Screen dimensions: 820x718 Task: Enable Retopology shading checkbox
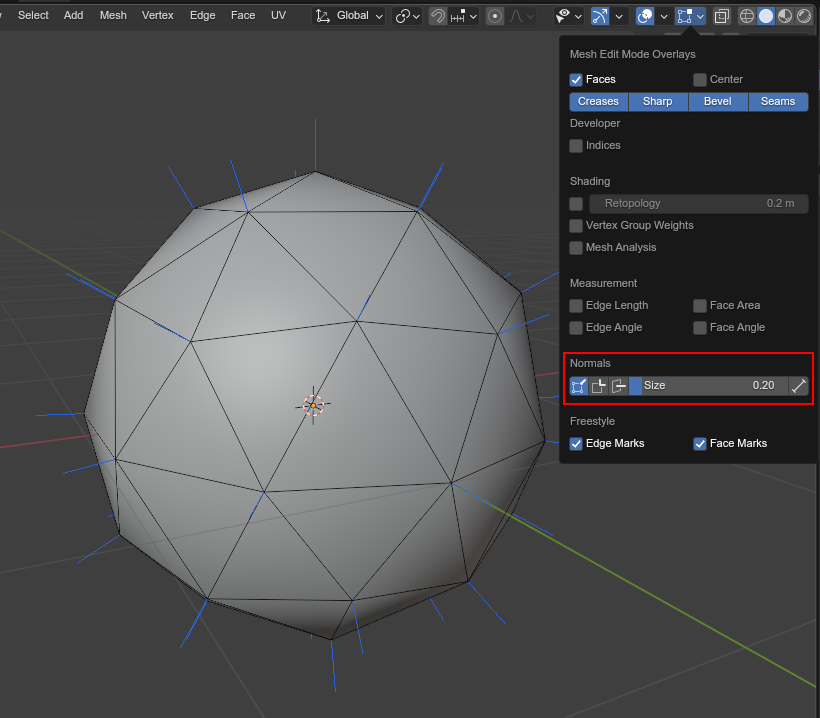point(576,203)
